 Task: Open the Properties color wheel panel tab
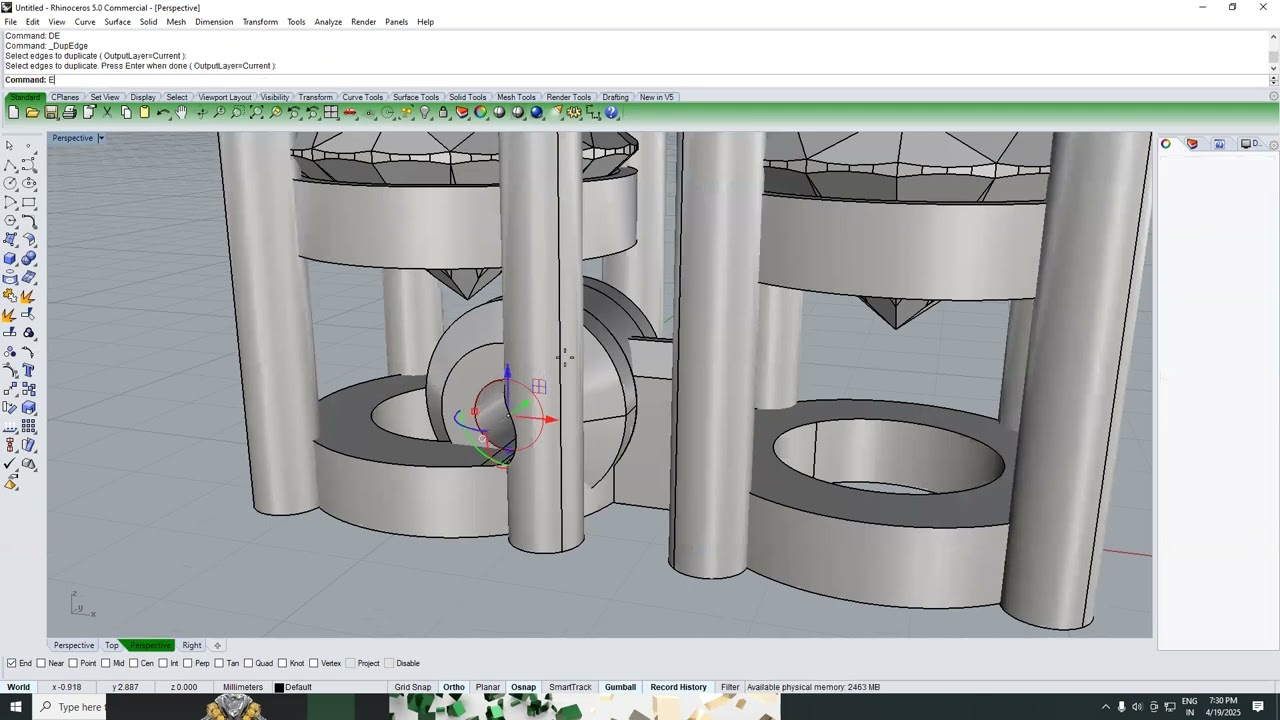point(1166,144)
